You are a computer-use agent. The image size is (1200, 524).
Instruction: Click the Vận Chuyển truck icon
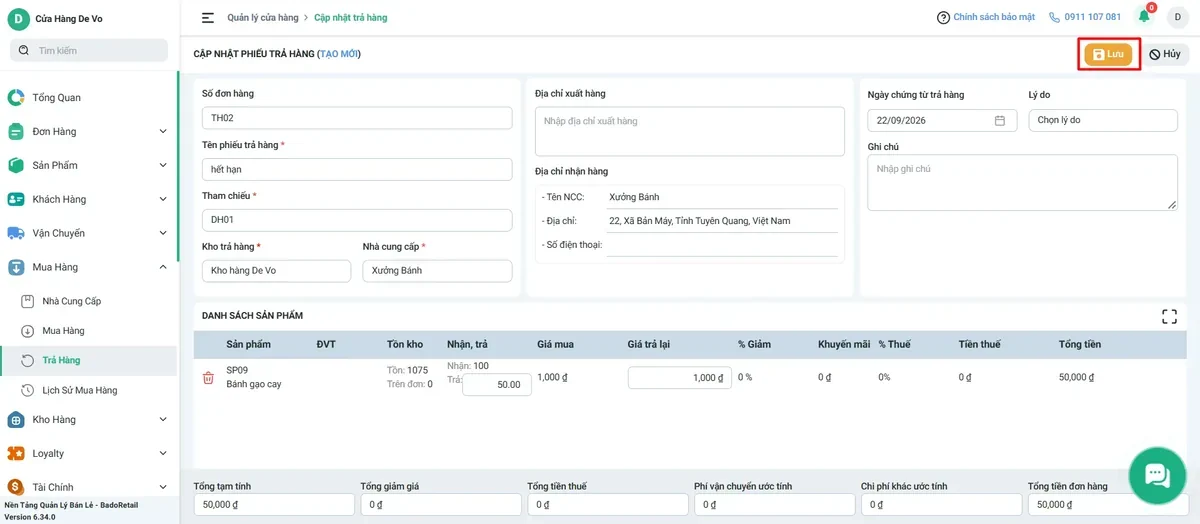[x=16, y=233]
